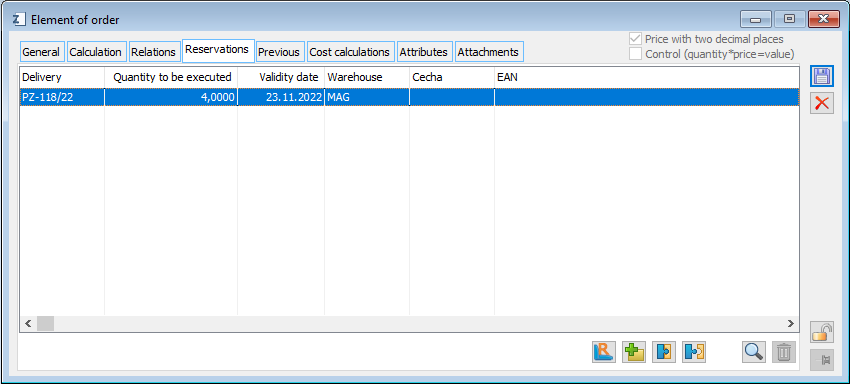Enable Control (quantity*price=value) checkbox
This screenshot has height=384, width=850.
pos(635,54)
